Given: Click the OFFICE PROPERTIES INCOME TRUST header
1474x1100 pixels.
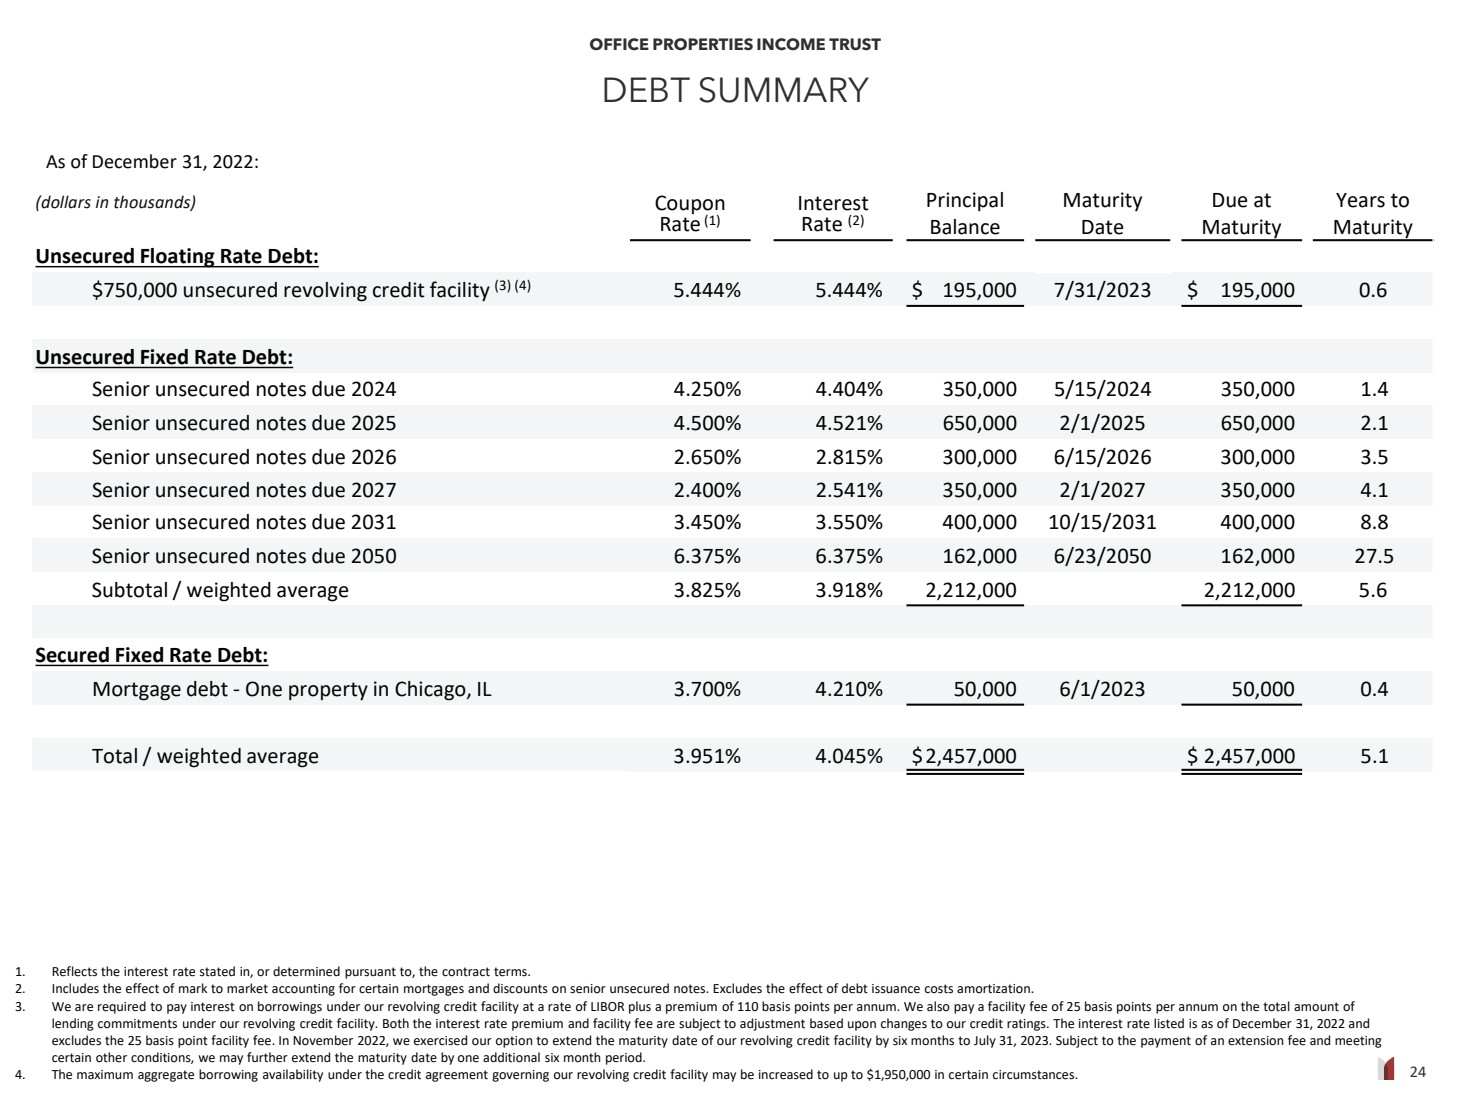Looking at the screenshot, I should 735,44.
